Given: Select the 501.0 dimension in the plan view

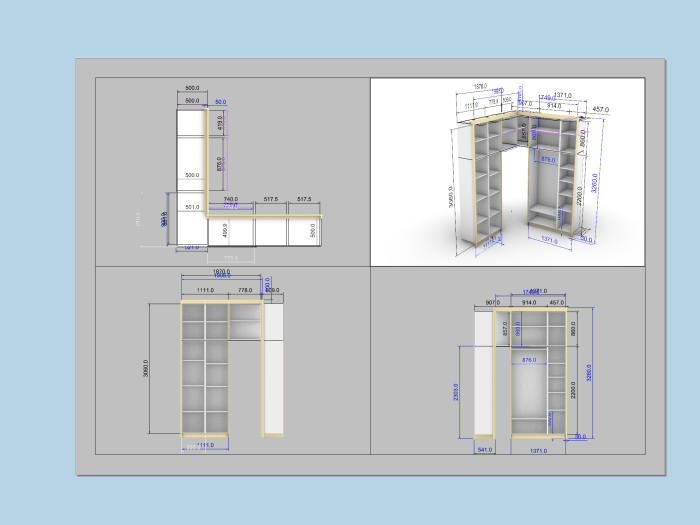Looking at the screenshot, I should (x=192, y=207).
